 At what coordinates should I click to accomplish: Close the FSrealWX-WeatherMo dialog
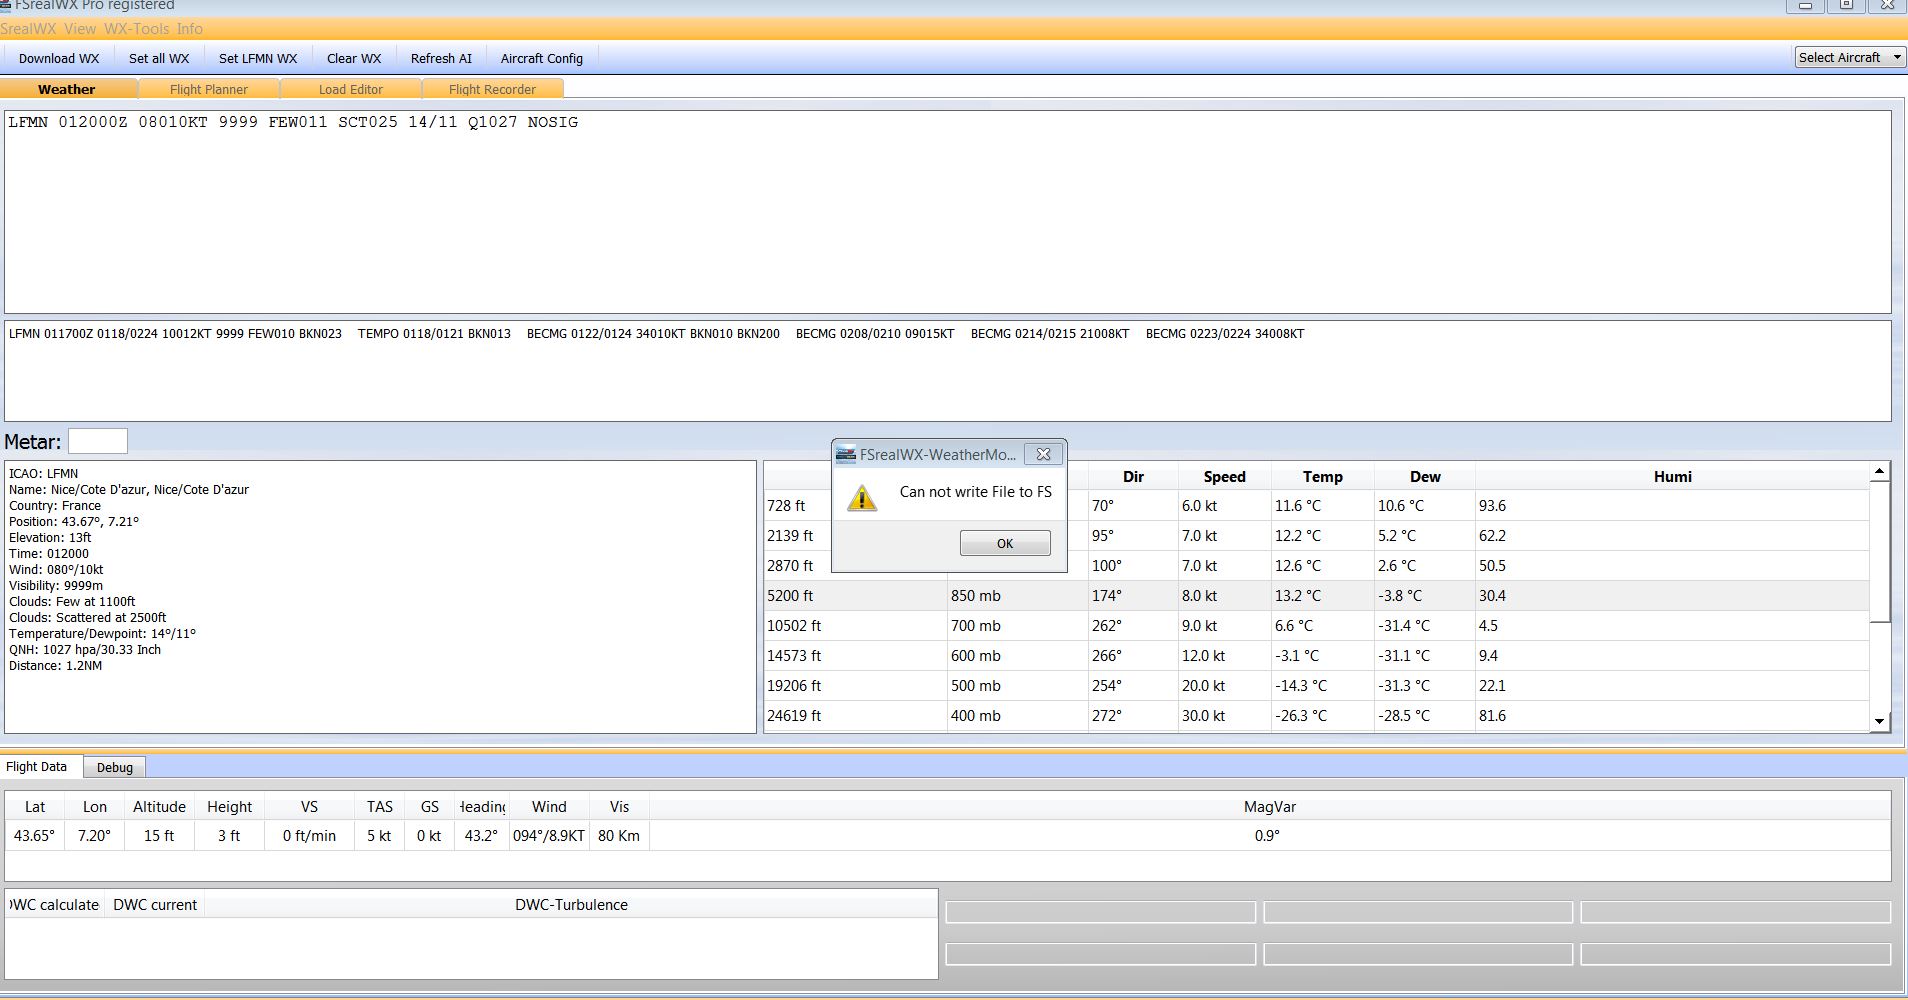[1043, 454]
